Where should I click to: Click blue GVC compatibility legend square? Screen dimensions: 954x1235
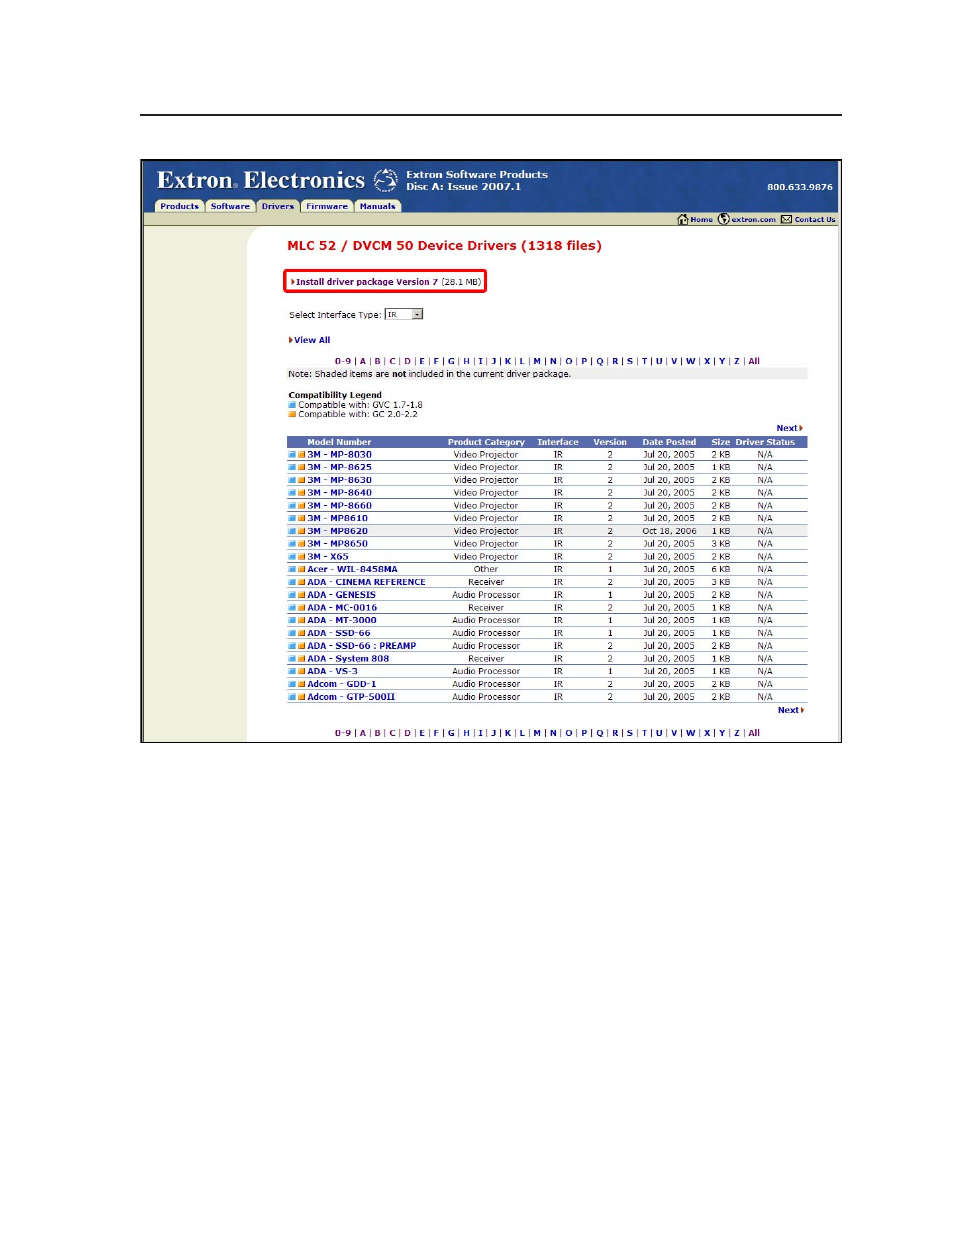(292, 405)
